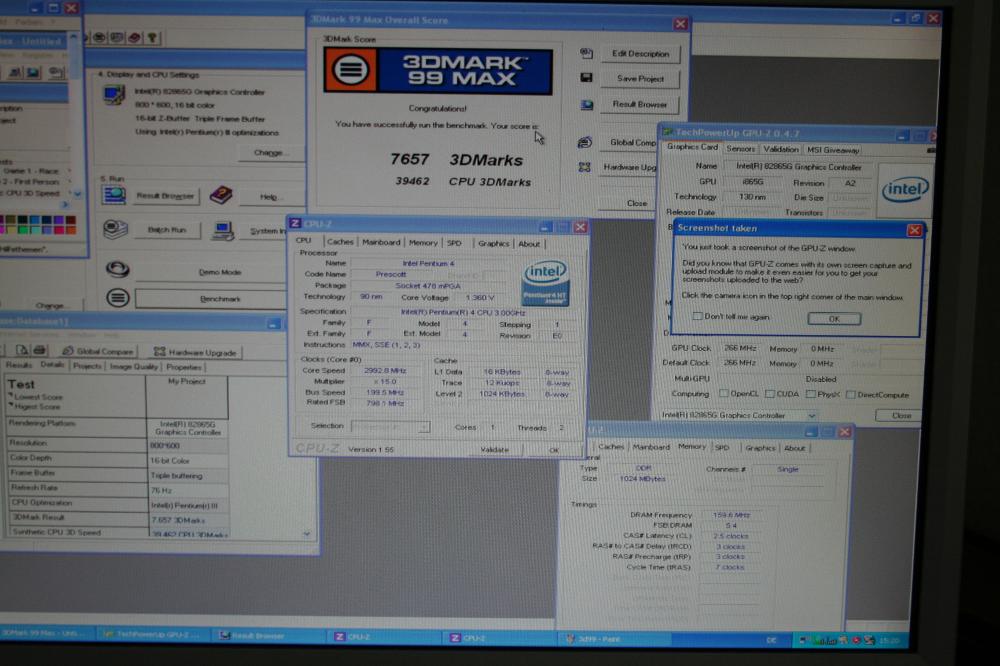
Task: Open the Graphics tab in front CPU-Z window
Action: point(494,243)
